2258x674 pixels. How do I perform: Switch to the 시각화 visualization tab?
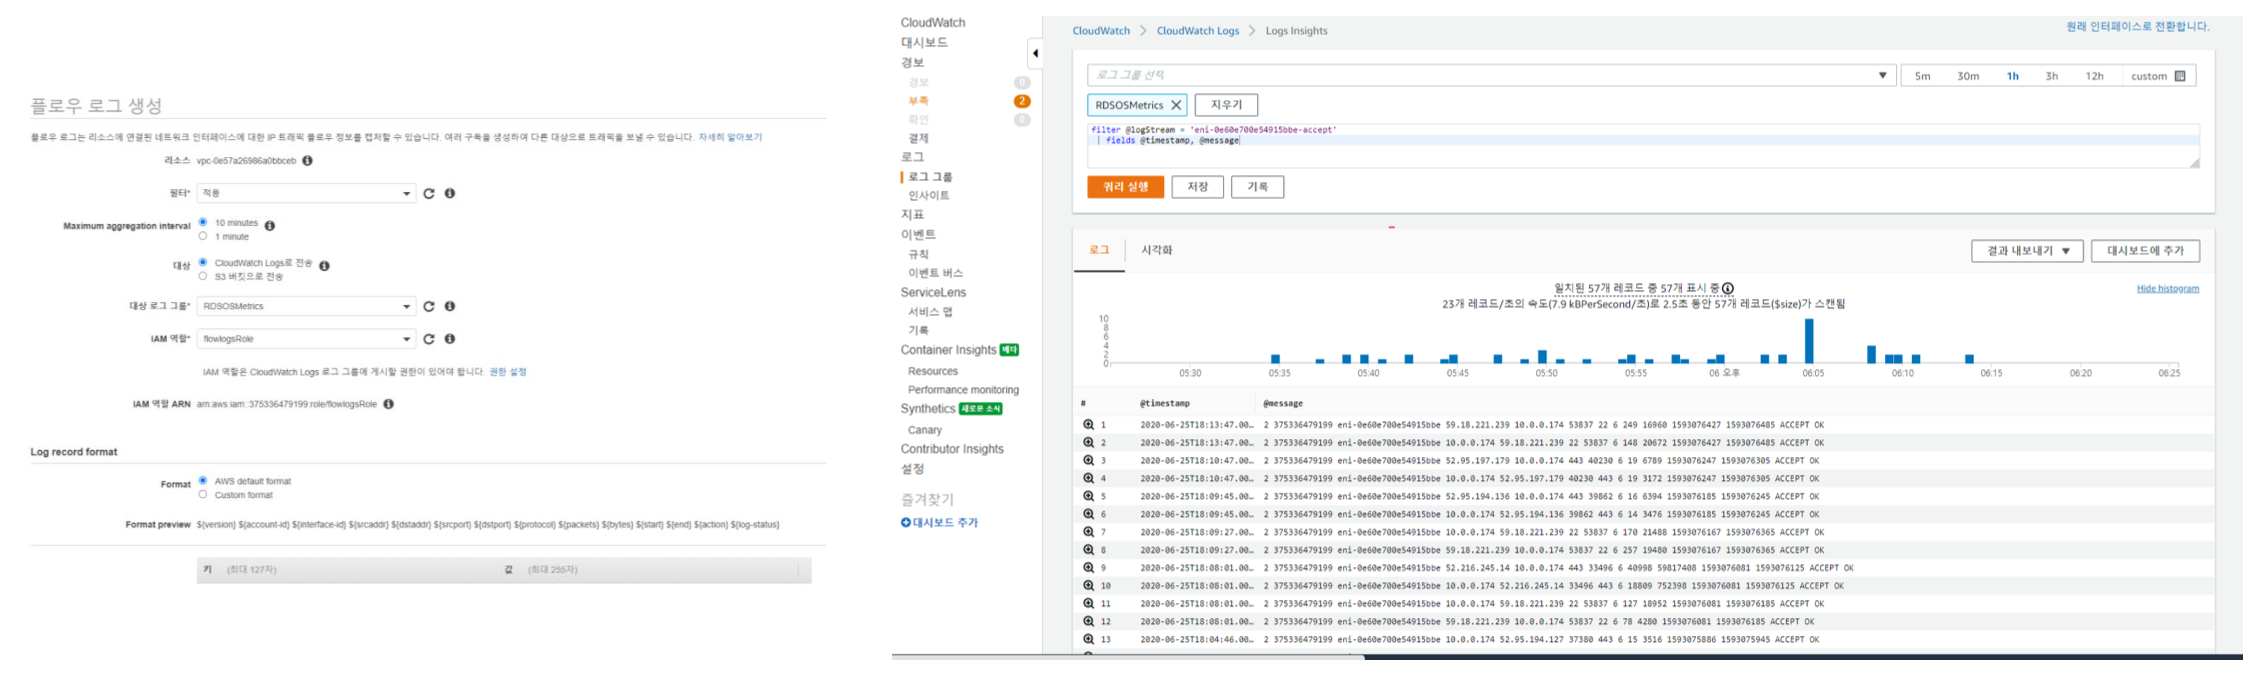[x=1157, y=250]
